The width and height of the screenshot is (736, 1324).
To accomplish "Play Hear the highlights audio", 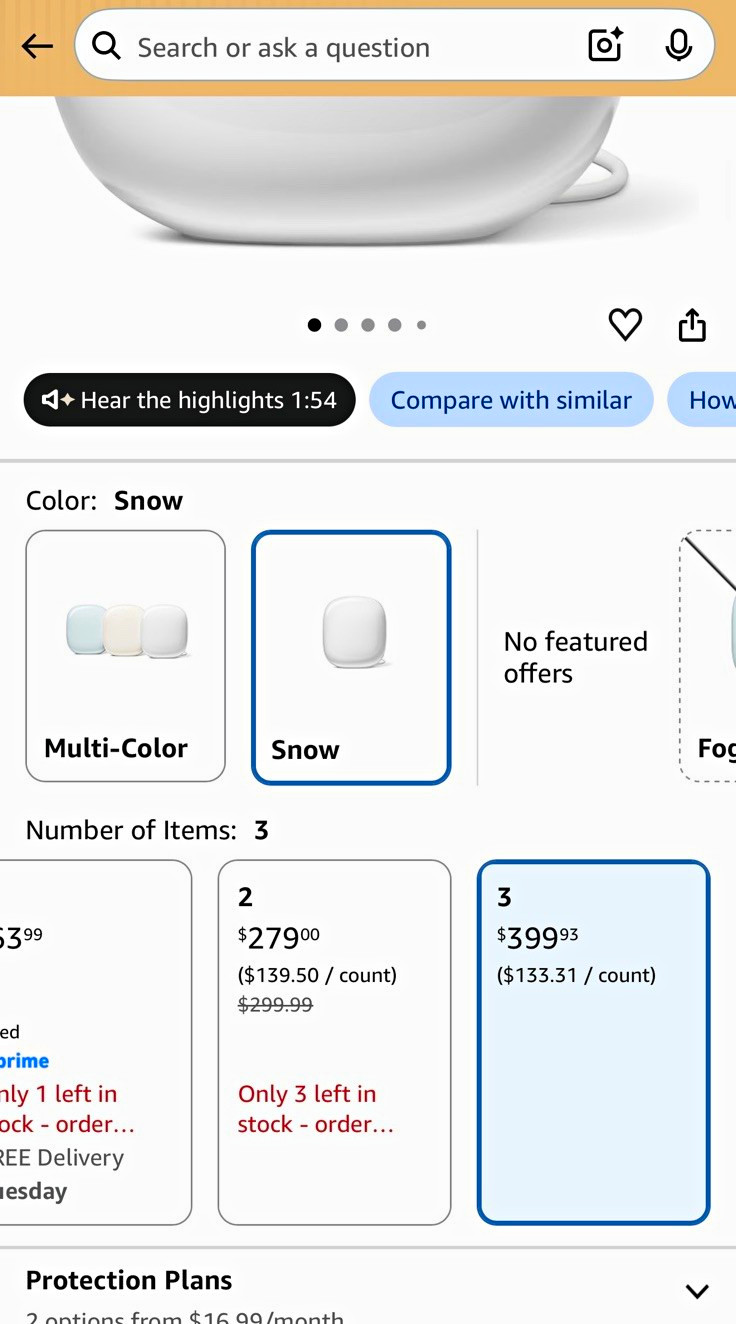I will click(189, 400).
